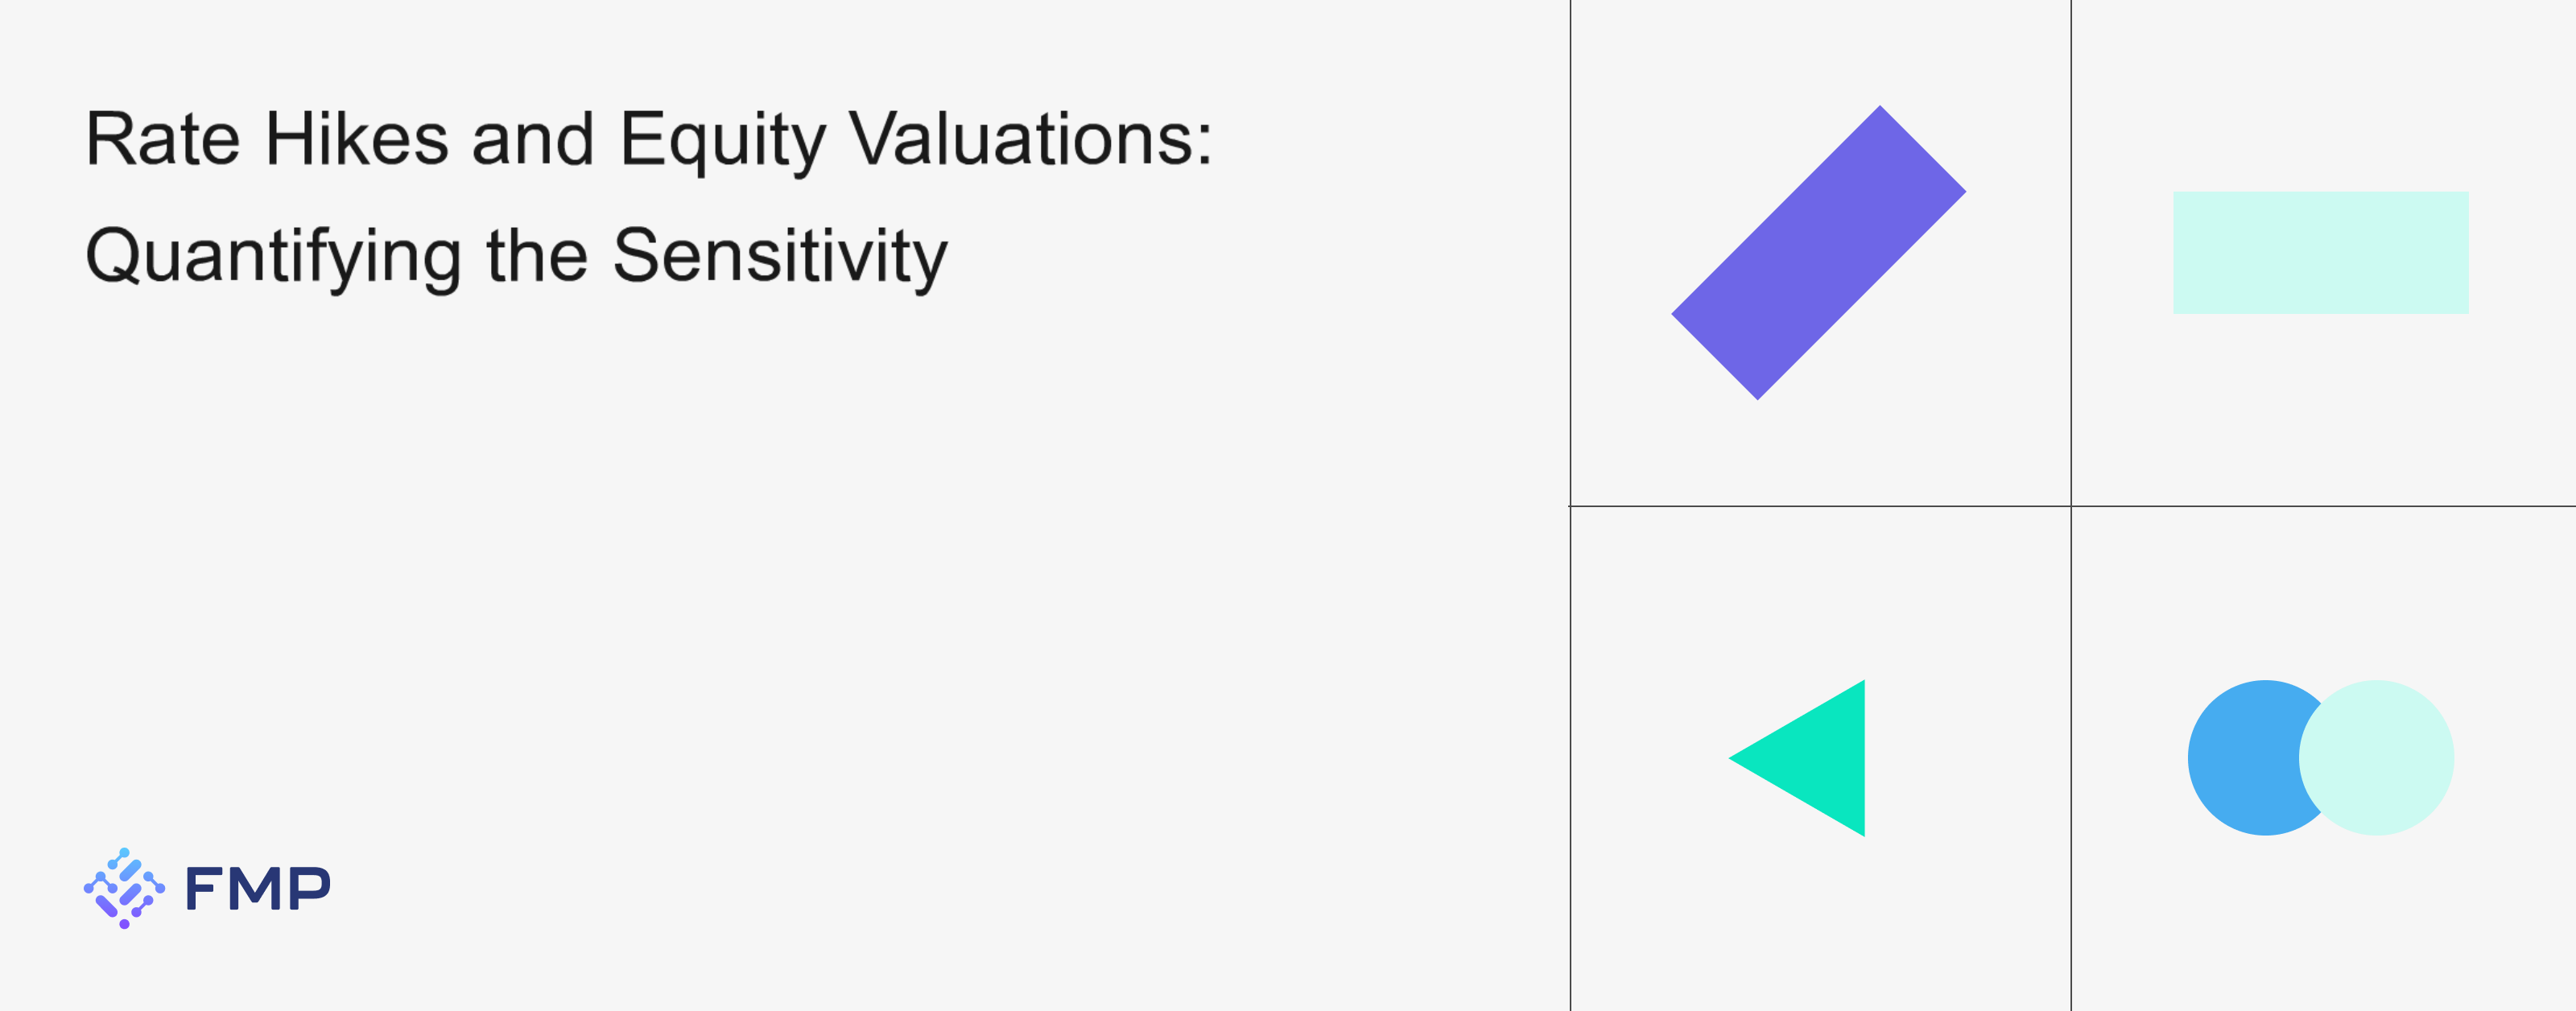Click the word "Valuations:" in the headline
The width and height of the screenshot is (2576, 1011).
point(1031,139)
